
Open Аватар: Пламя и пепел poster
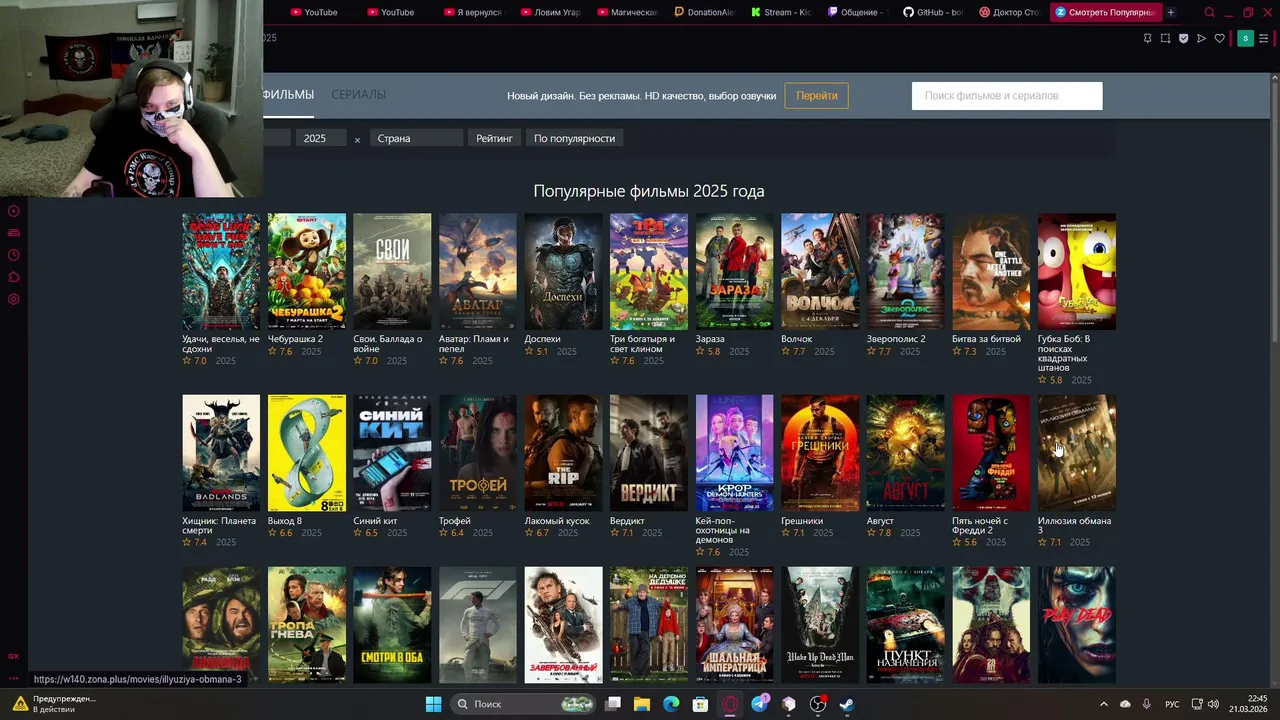coord(478,271)
